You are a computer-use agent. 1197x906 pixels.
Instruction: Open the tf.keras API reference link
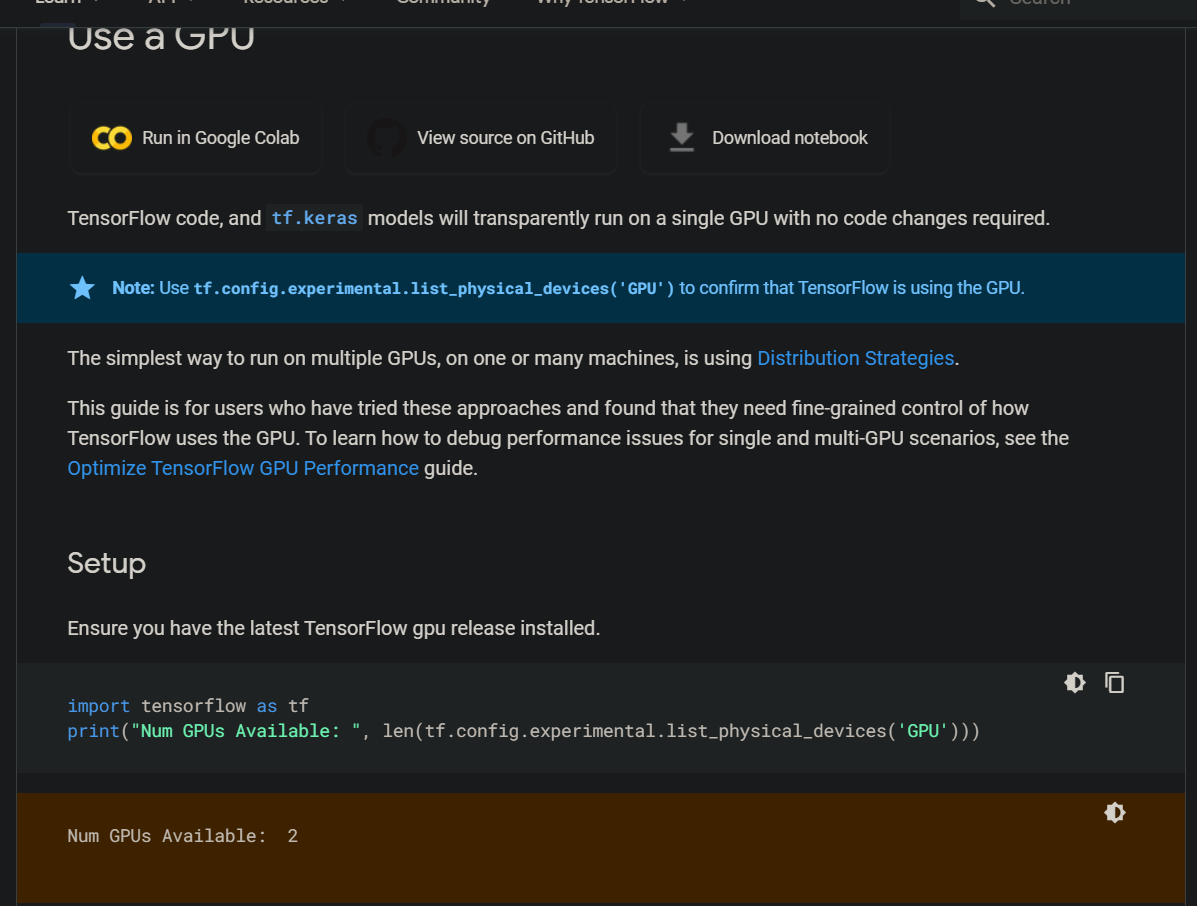tap(315, 218)
